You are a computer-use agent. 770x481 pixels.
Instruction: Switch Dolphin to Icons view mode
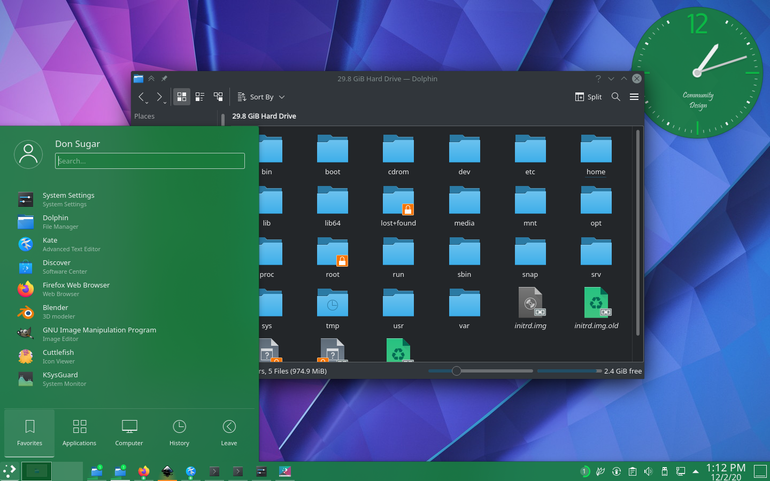(182, 97)
